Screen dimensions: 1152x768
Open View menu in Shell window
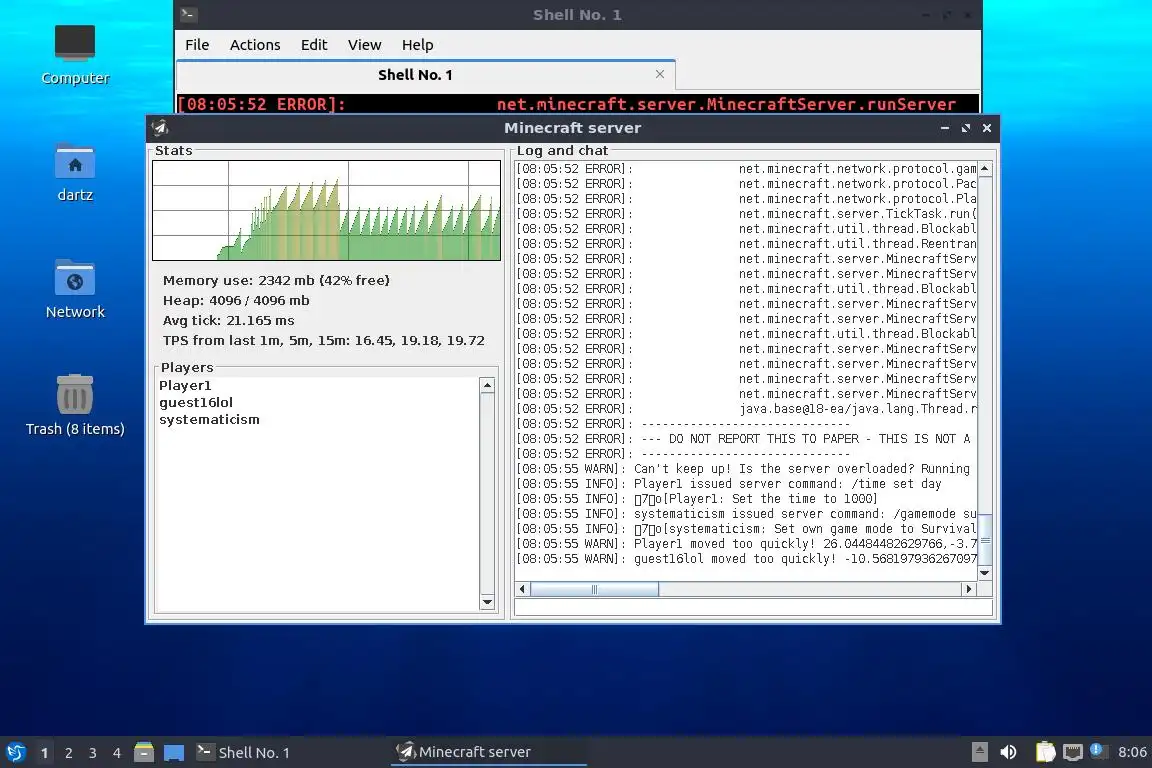tap(364, 45)
